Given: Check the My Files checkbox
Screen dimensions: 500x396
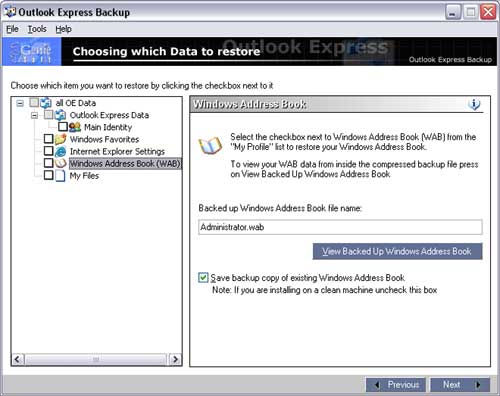Looking at the screenshot, I should tap(49, 175).
